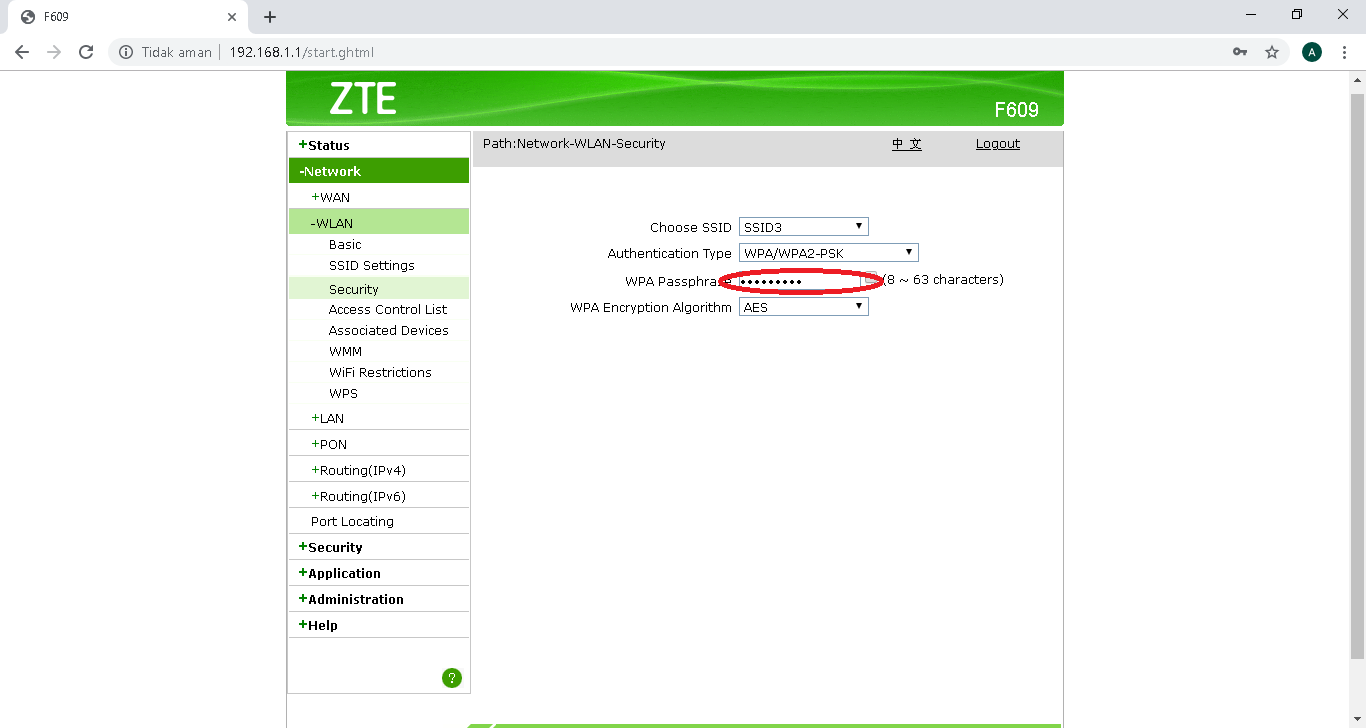The width and height of the screenshot is (1366, 728).
Task: Open SSID Settings page
Action: tap(371, 265)
